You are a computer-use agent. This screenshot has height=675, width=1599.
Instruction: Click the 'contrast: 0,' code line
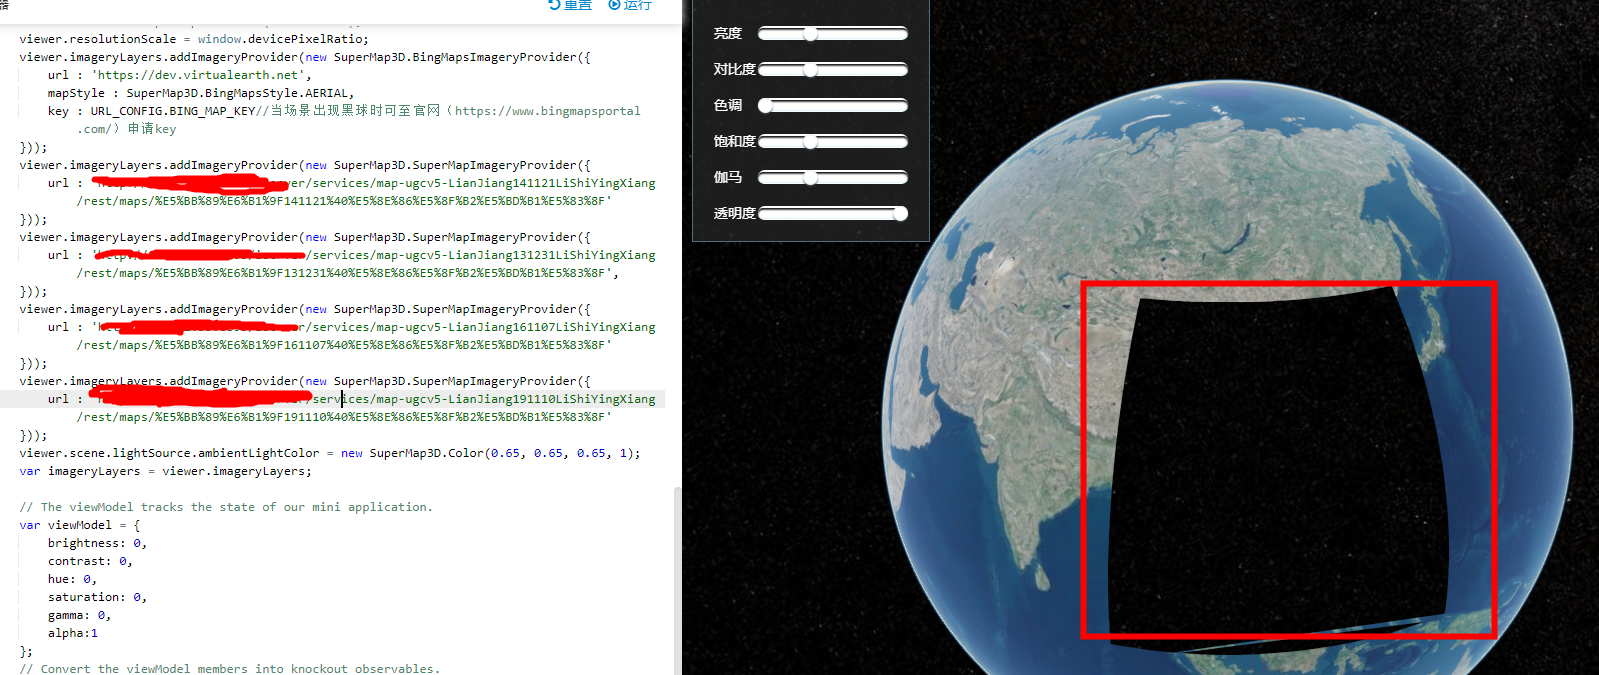(90, 561)
